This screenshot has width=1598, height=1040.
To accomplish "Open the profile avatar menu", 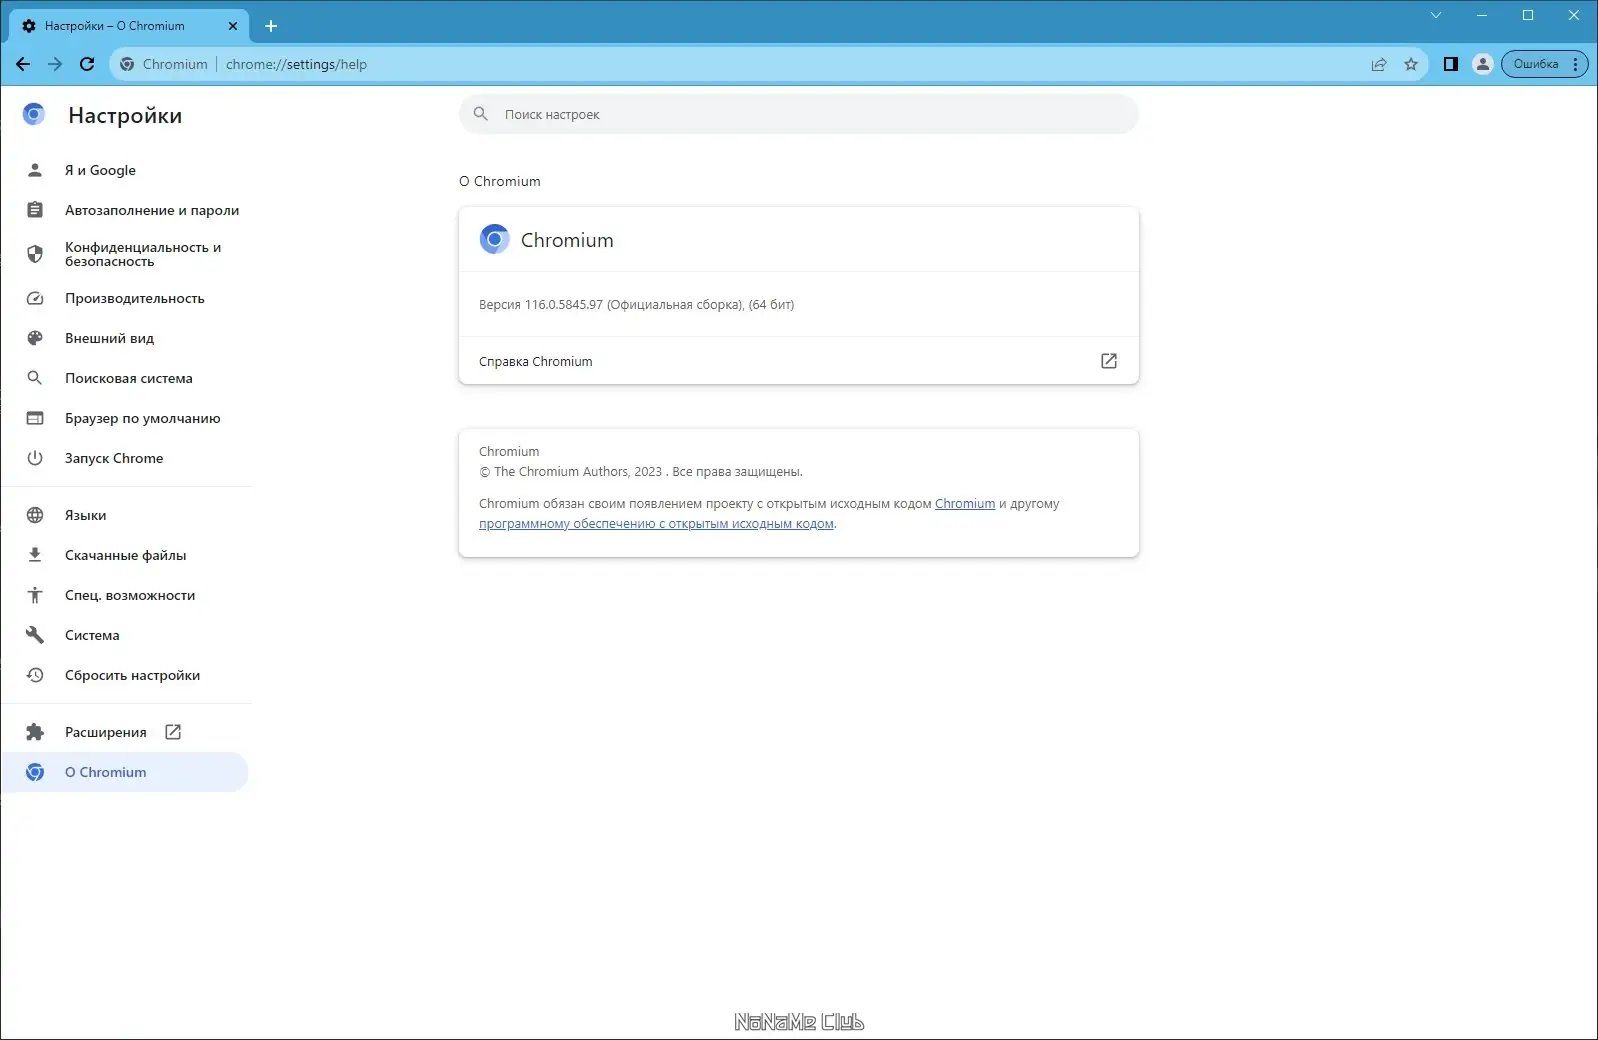I will (1483, 64).
